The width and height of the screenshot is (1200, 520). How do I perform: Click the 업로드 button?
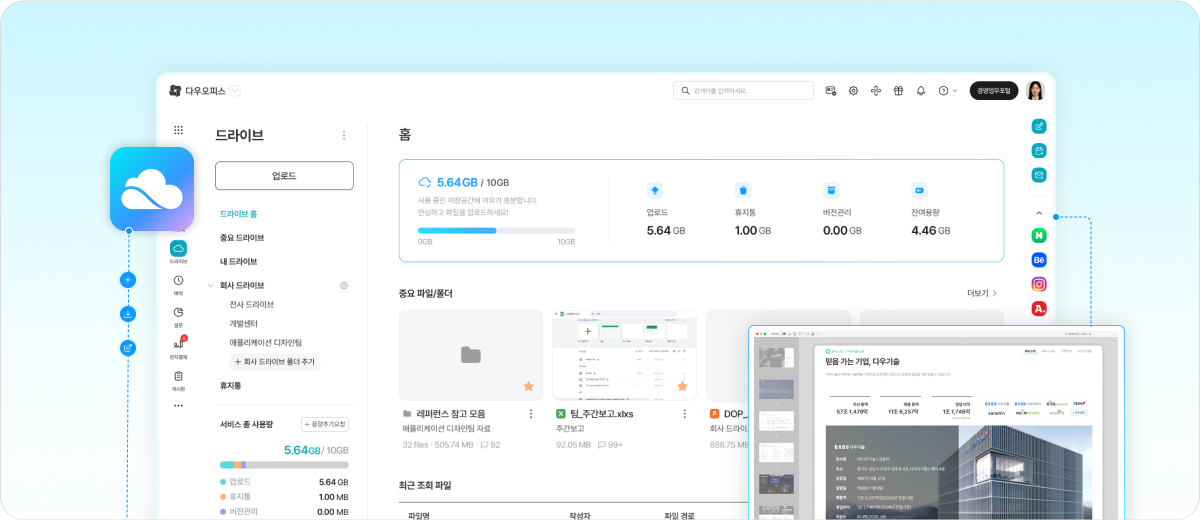pyautogui.click(x=284, y=175)
